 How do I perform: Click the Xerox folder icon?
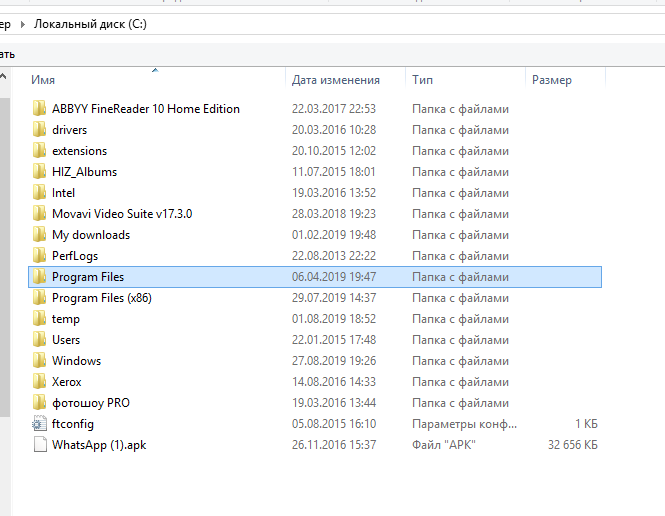coord(39,382)
